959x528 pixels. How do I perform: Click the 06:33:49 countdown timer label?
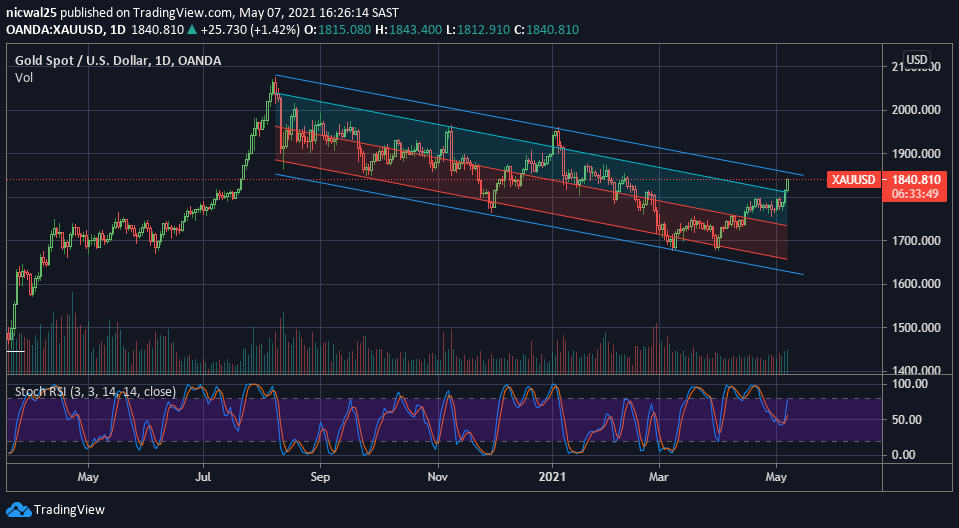coord(916,194)
